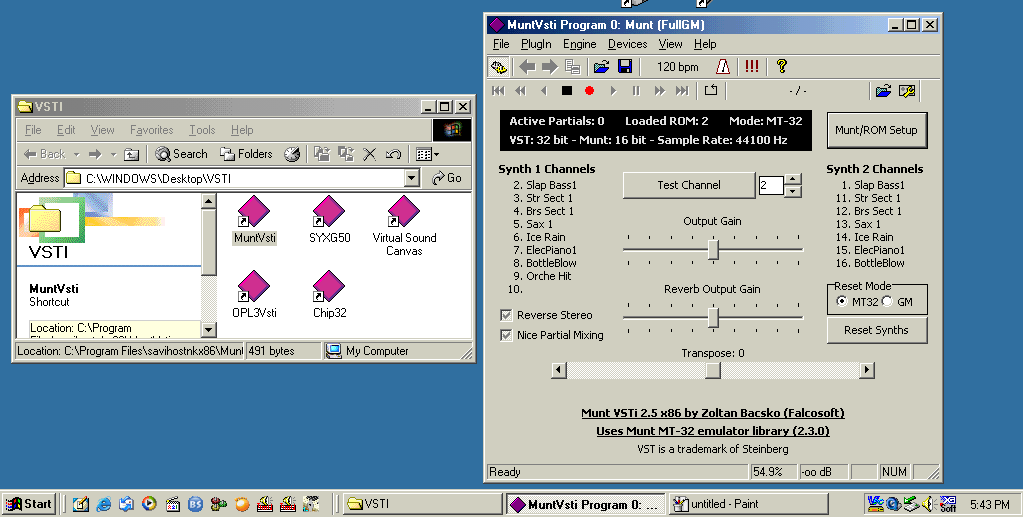This screenshot has width=1023, height=517.
Task: Toggle the Nice Partial Mixing checkbox
Action: click(506, 335)
